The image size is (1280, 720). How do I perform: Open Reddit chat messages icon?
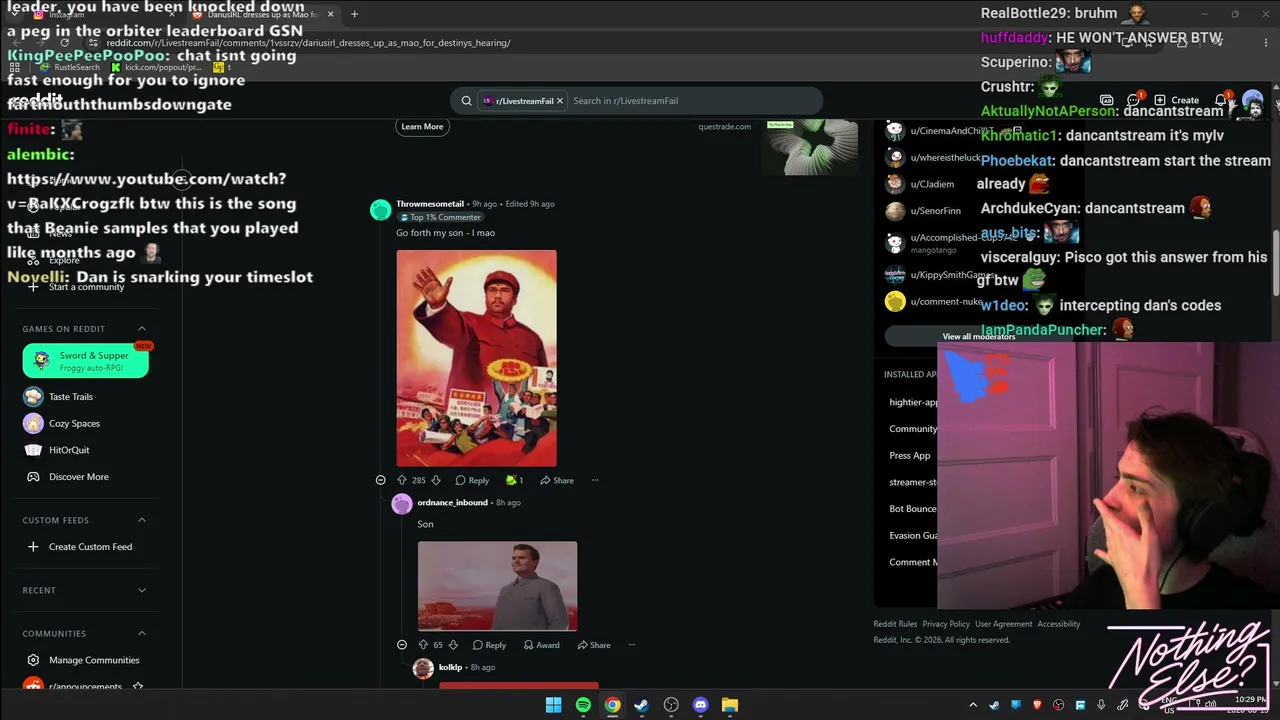click(x=1134, y=100)
